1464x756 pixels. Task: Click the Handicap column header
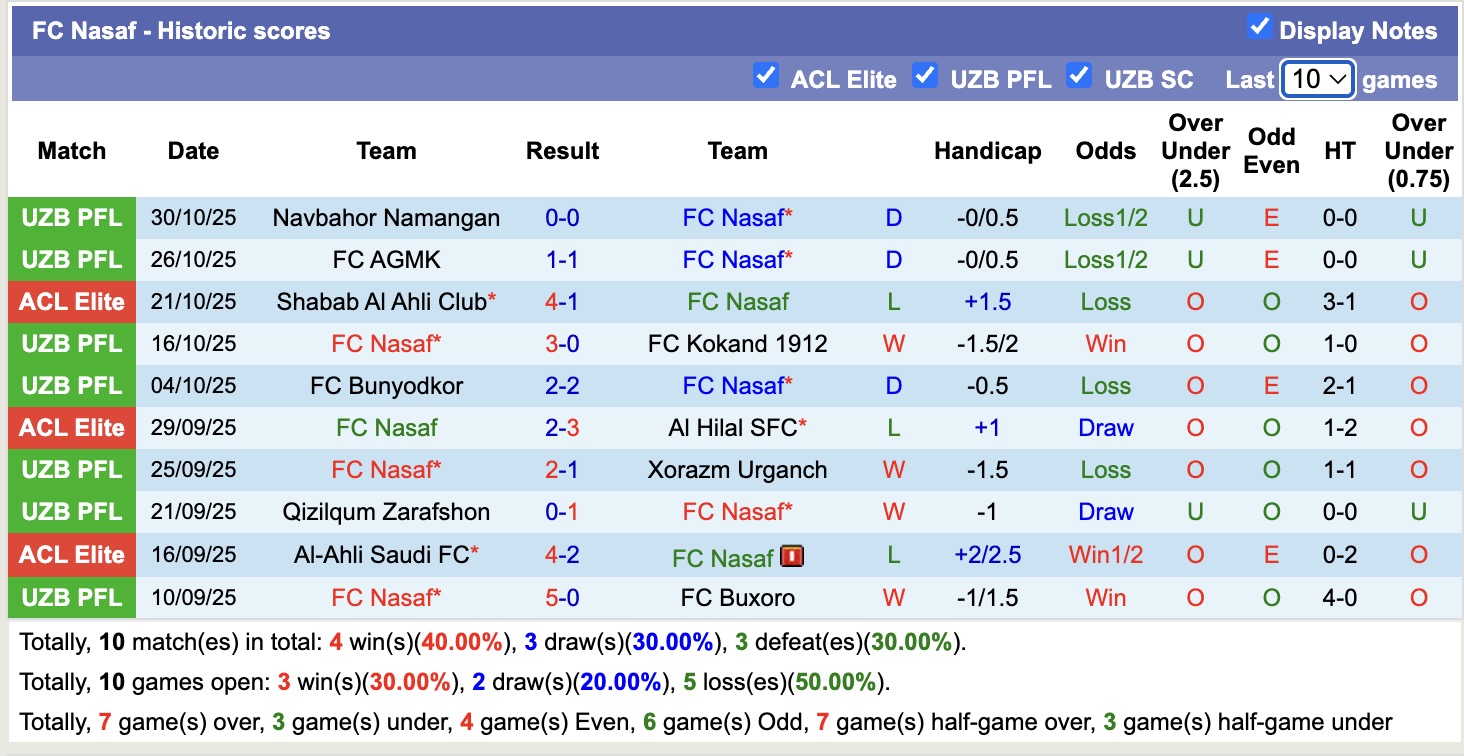pyautogui.click(x=987, y=151)
